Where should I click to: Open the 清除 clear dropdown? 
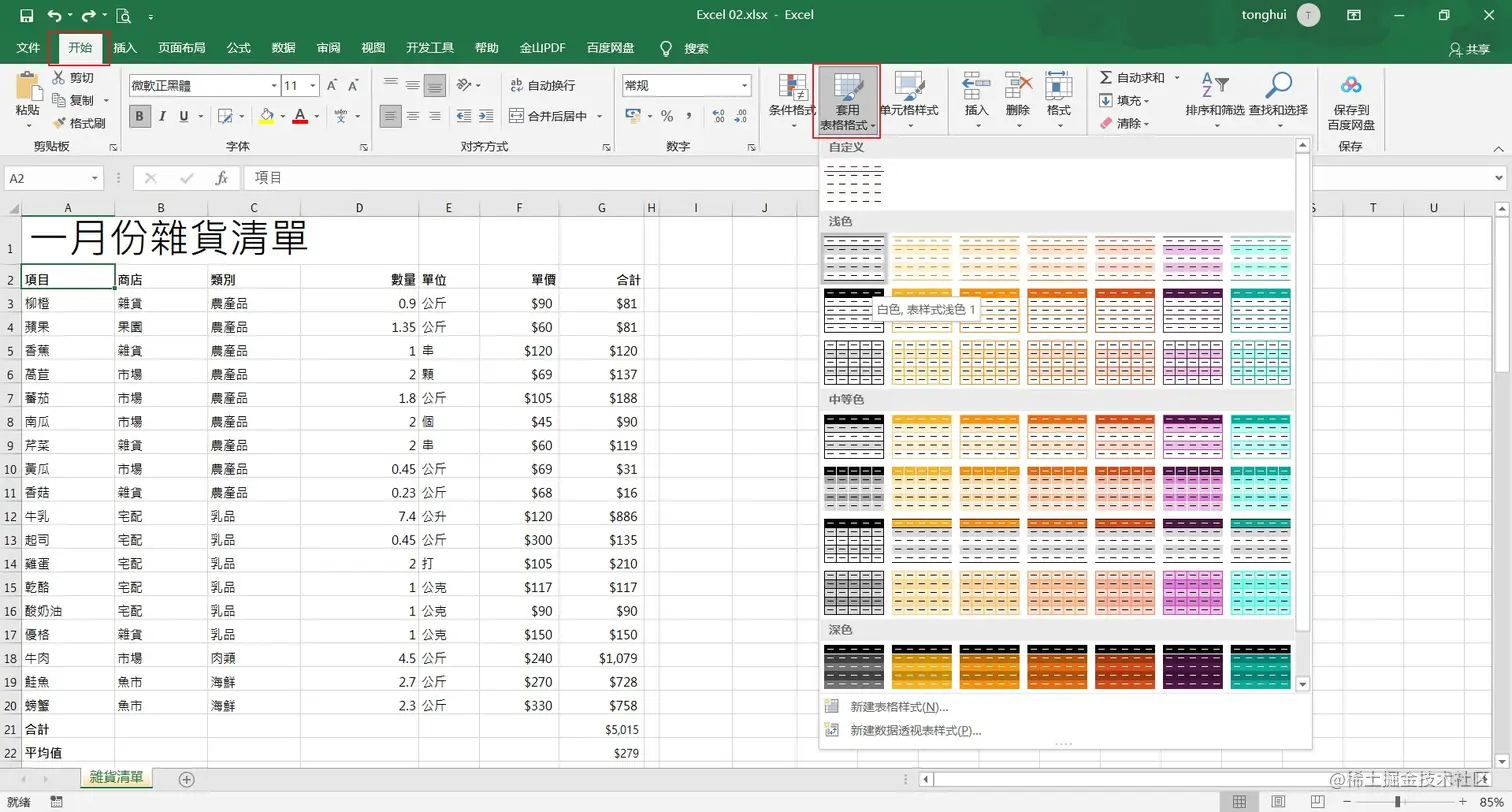[x=1124, y=124]
